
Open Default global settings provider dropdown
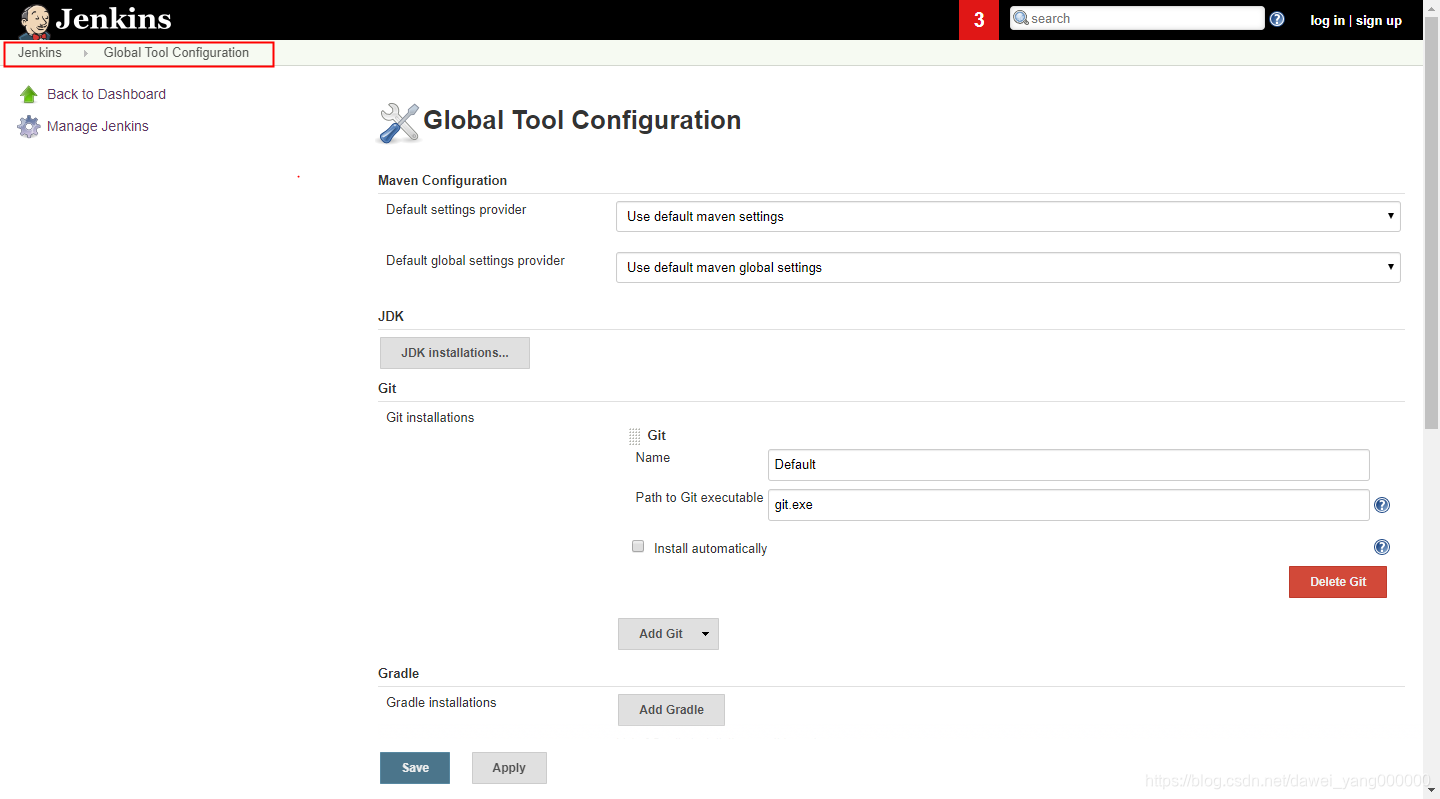[1008, 267]
